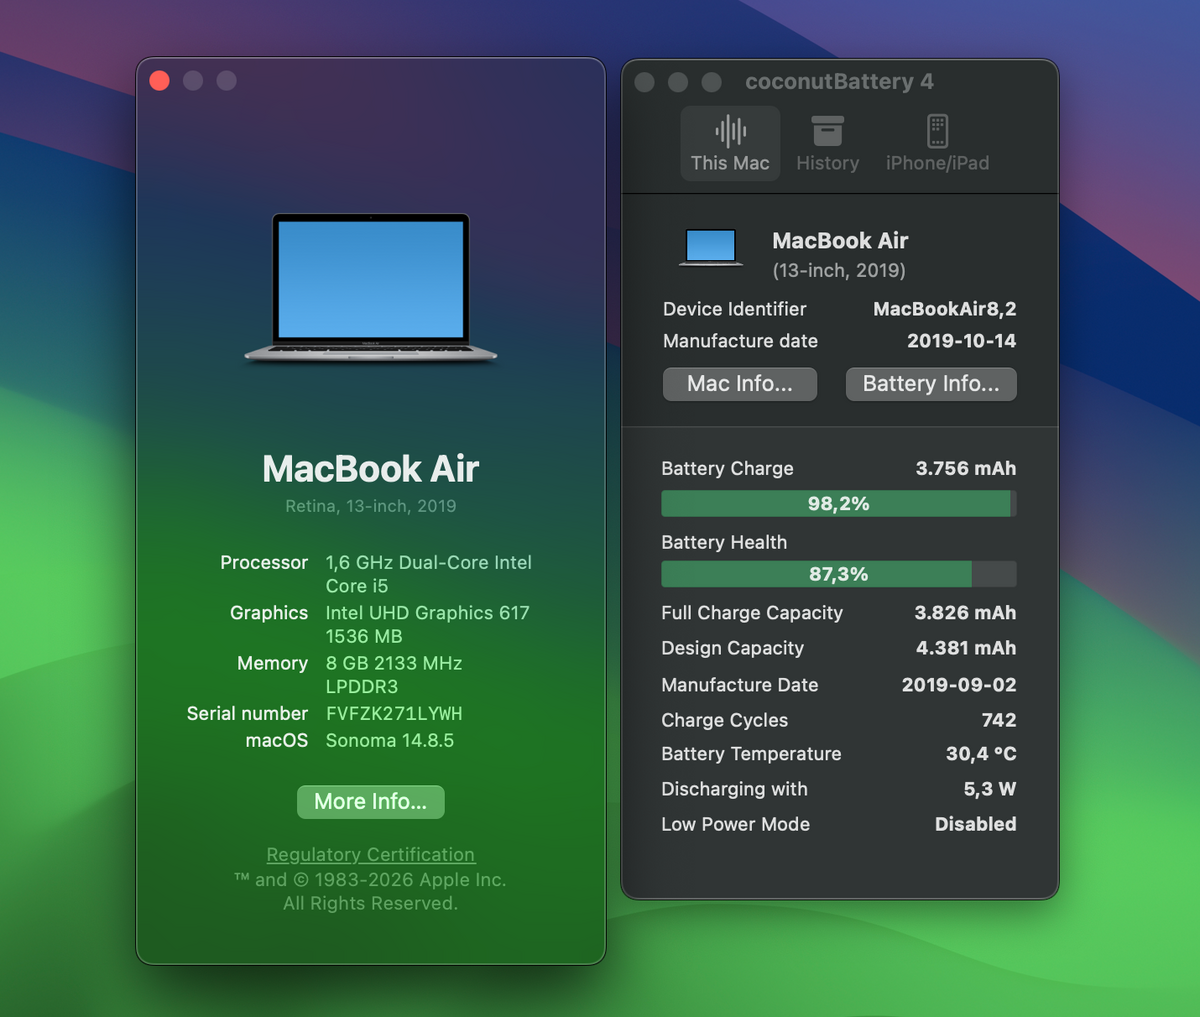Click the gray zoom button of coconutBattery
Viewport: 1200px width, 1017px height.
[711, 82]
